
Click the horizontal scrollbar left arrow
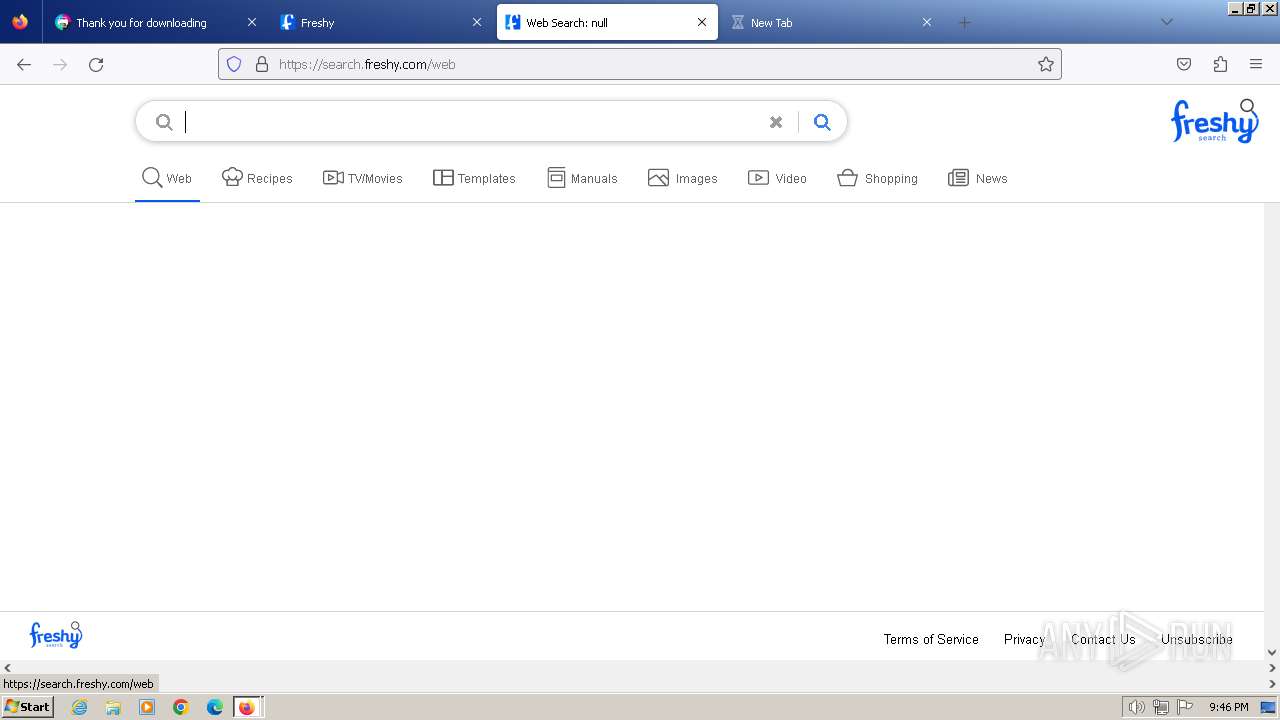pyautogui.click(x=7, y=668)
